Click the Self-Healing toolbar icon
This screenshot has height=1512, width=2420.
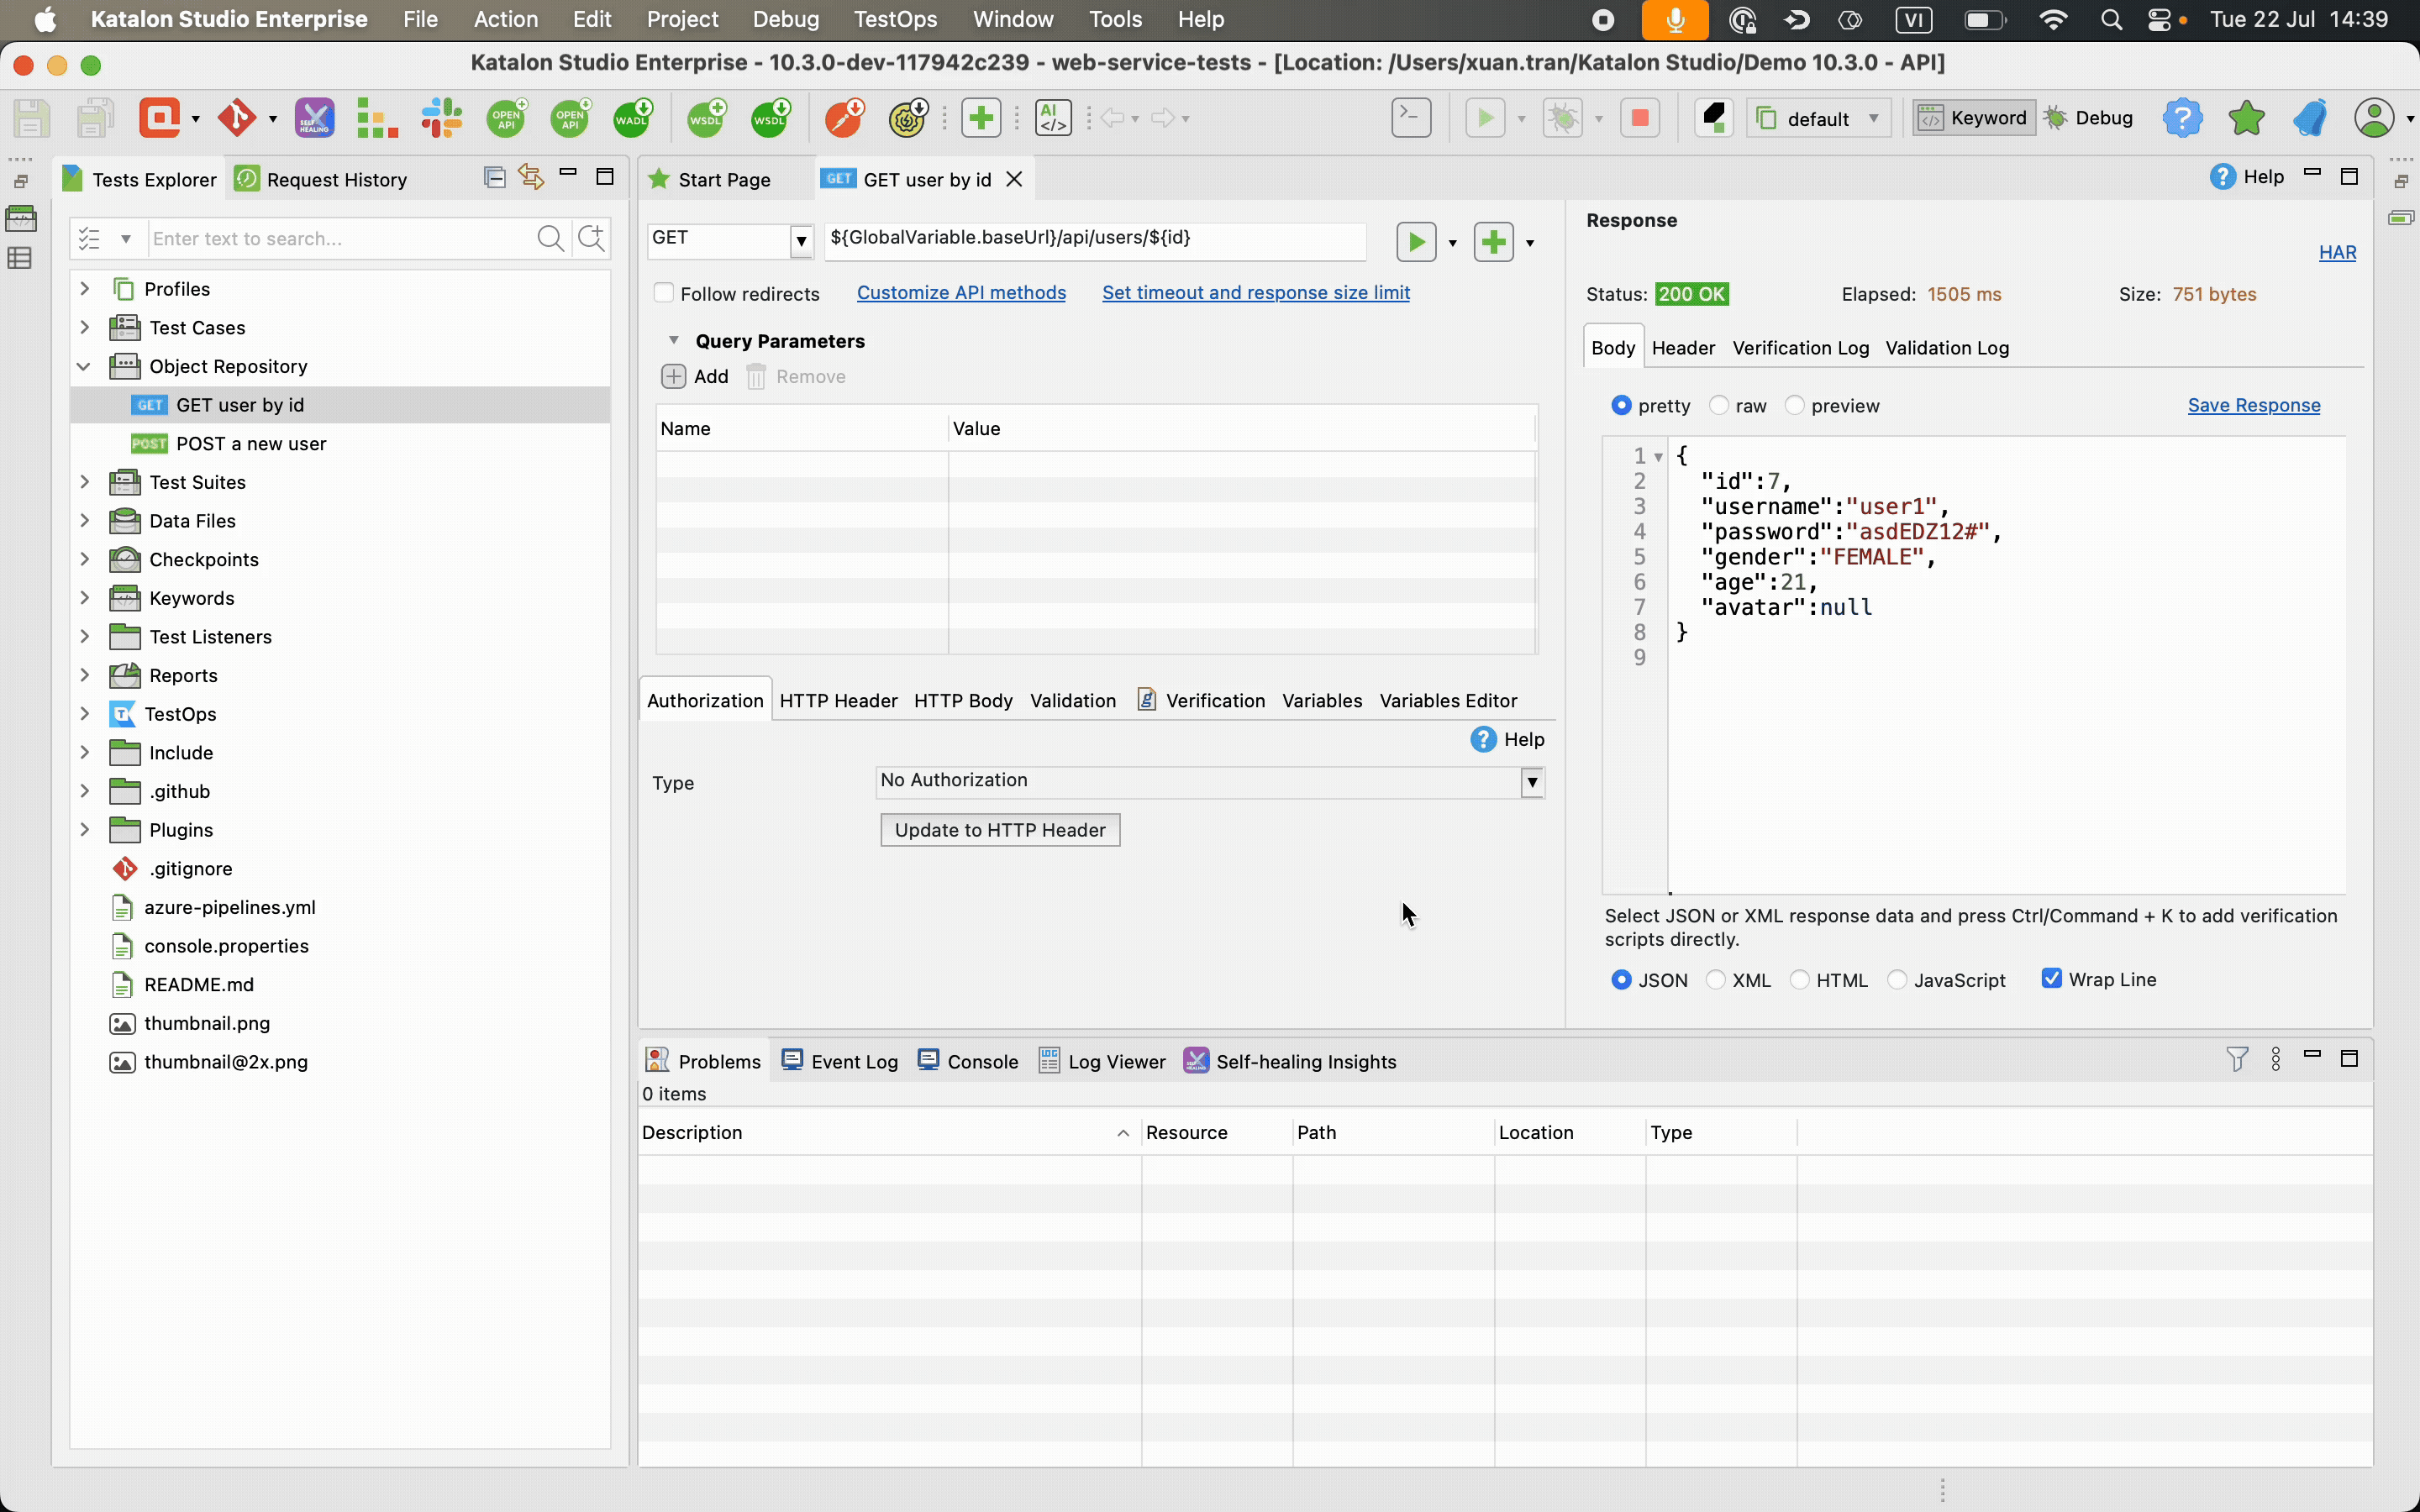coord(314,118)
